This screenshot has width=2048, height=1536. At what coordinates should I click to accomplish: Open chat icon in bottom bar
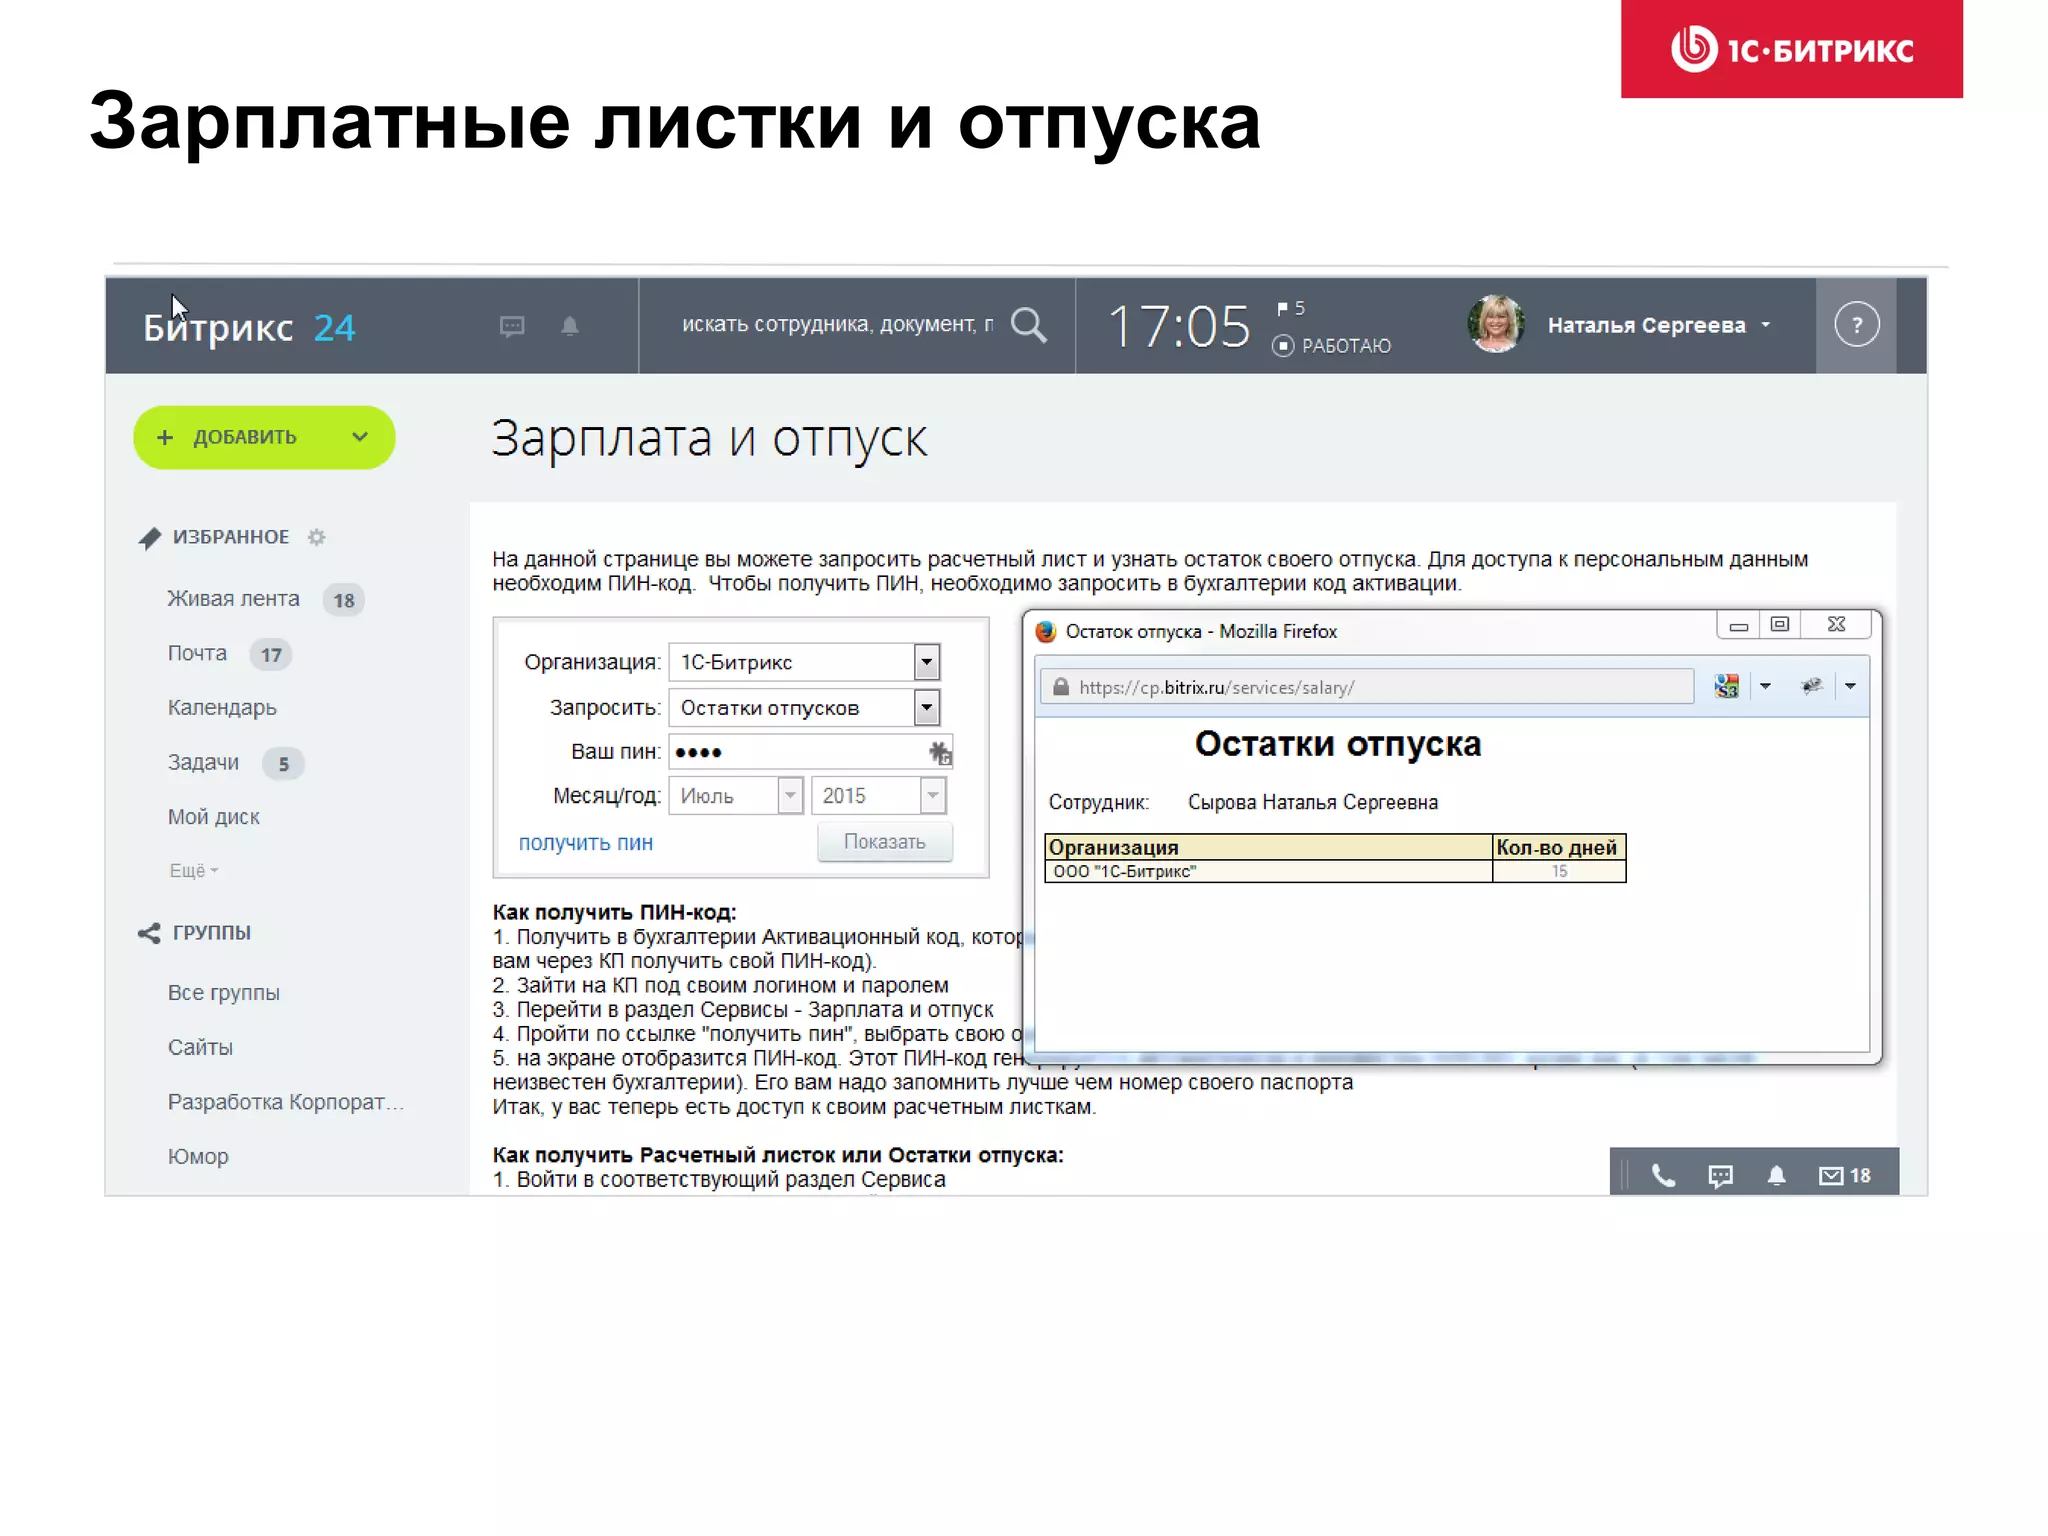coord(1720,1176)
